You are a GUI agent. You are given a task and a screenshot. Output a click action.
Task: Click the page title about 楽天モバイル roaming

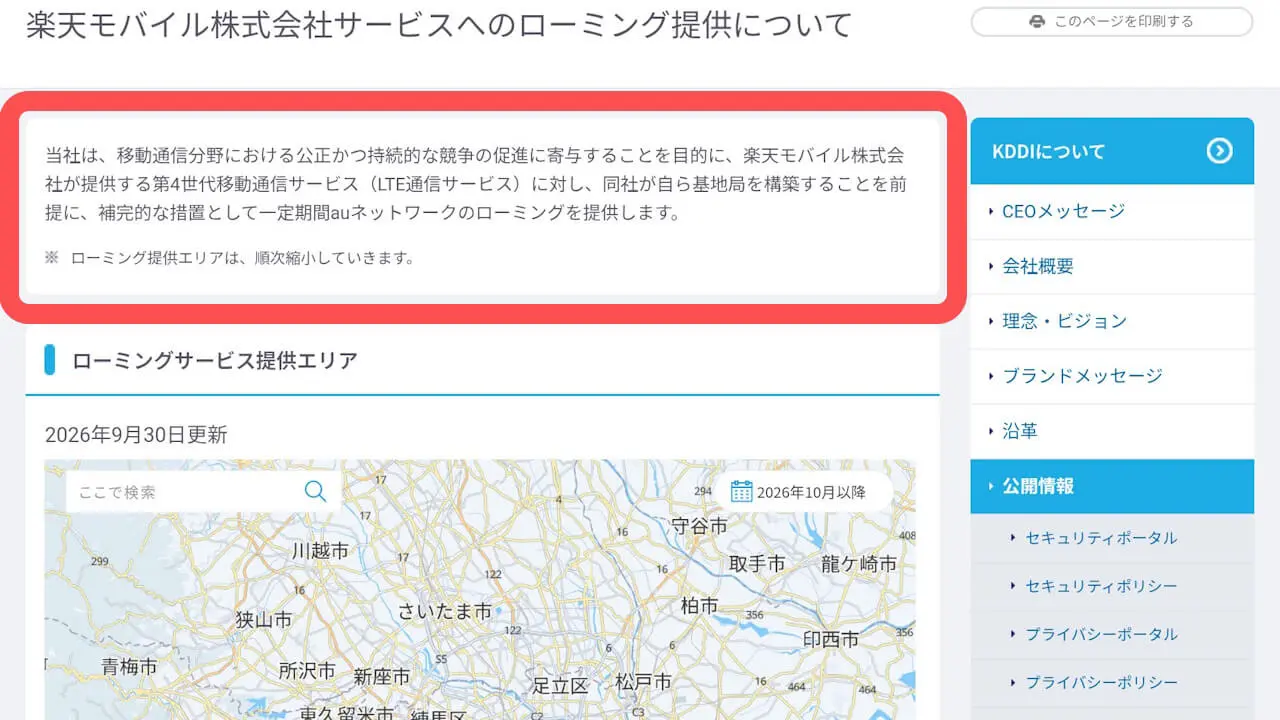coord(439,24)
